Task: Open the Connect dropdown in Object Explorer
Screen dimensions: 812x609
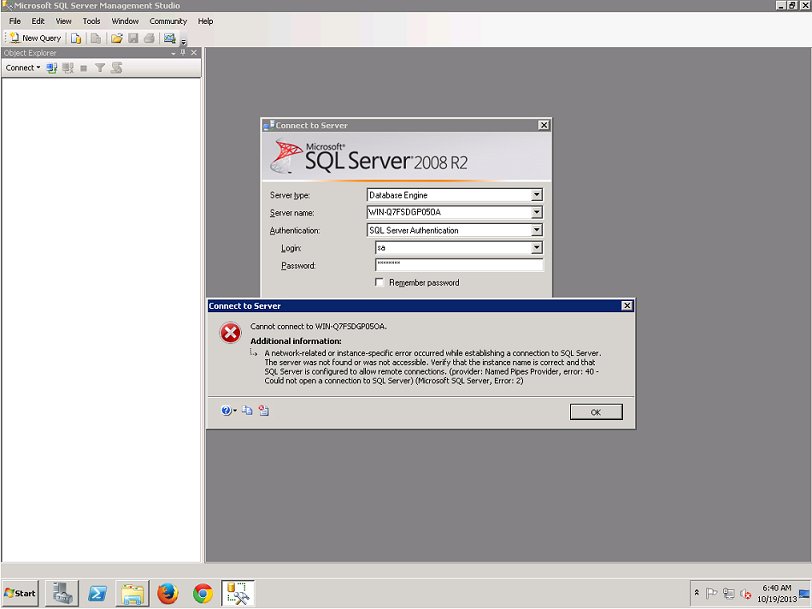Action: (x=23, y=68)
